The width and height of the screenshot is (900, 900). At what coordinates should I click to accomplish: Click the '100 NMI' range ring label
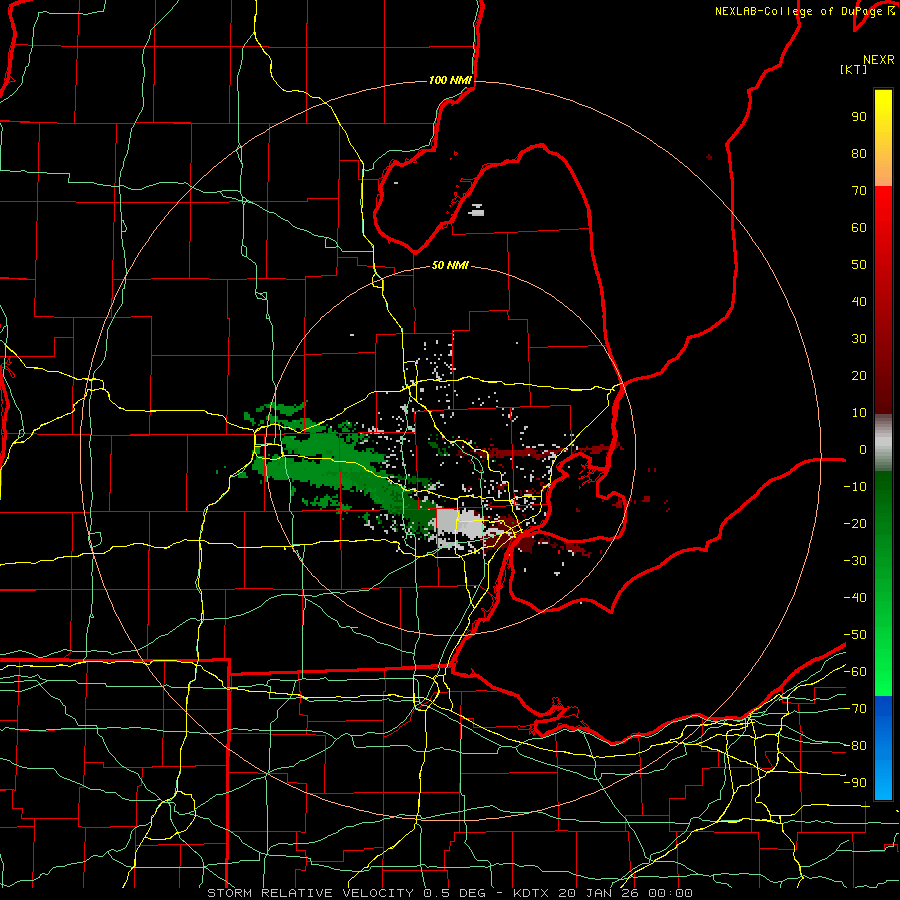pyautogui.click(x=450, y=80)
